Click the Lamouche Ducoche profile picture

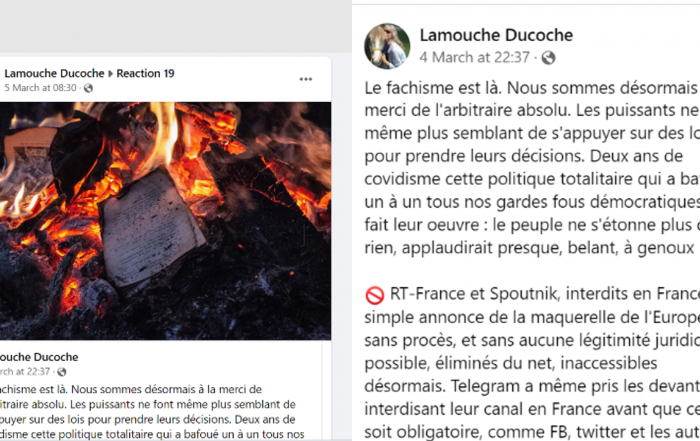tap(387, 46)
